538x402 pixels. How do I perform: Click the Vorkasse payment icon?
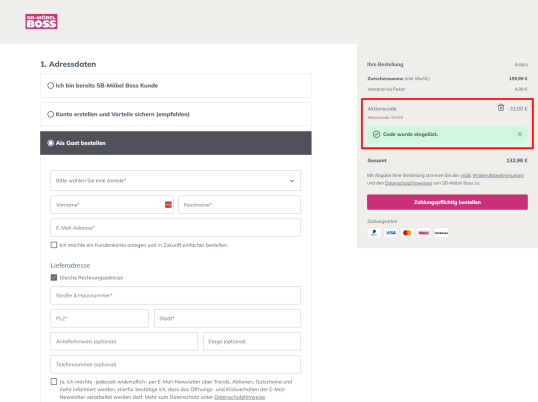(x=441, y=233)
